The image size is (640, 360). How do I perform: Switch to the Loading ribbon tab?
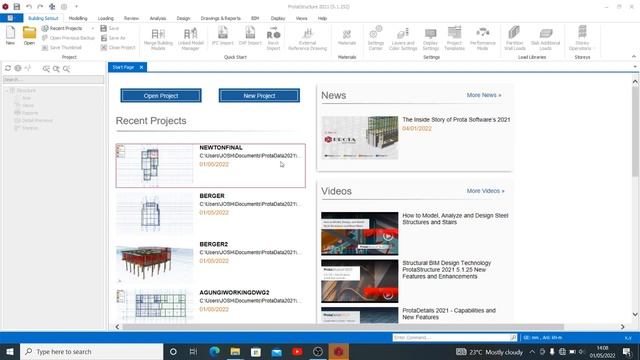coord(105,18)
